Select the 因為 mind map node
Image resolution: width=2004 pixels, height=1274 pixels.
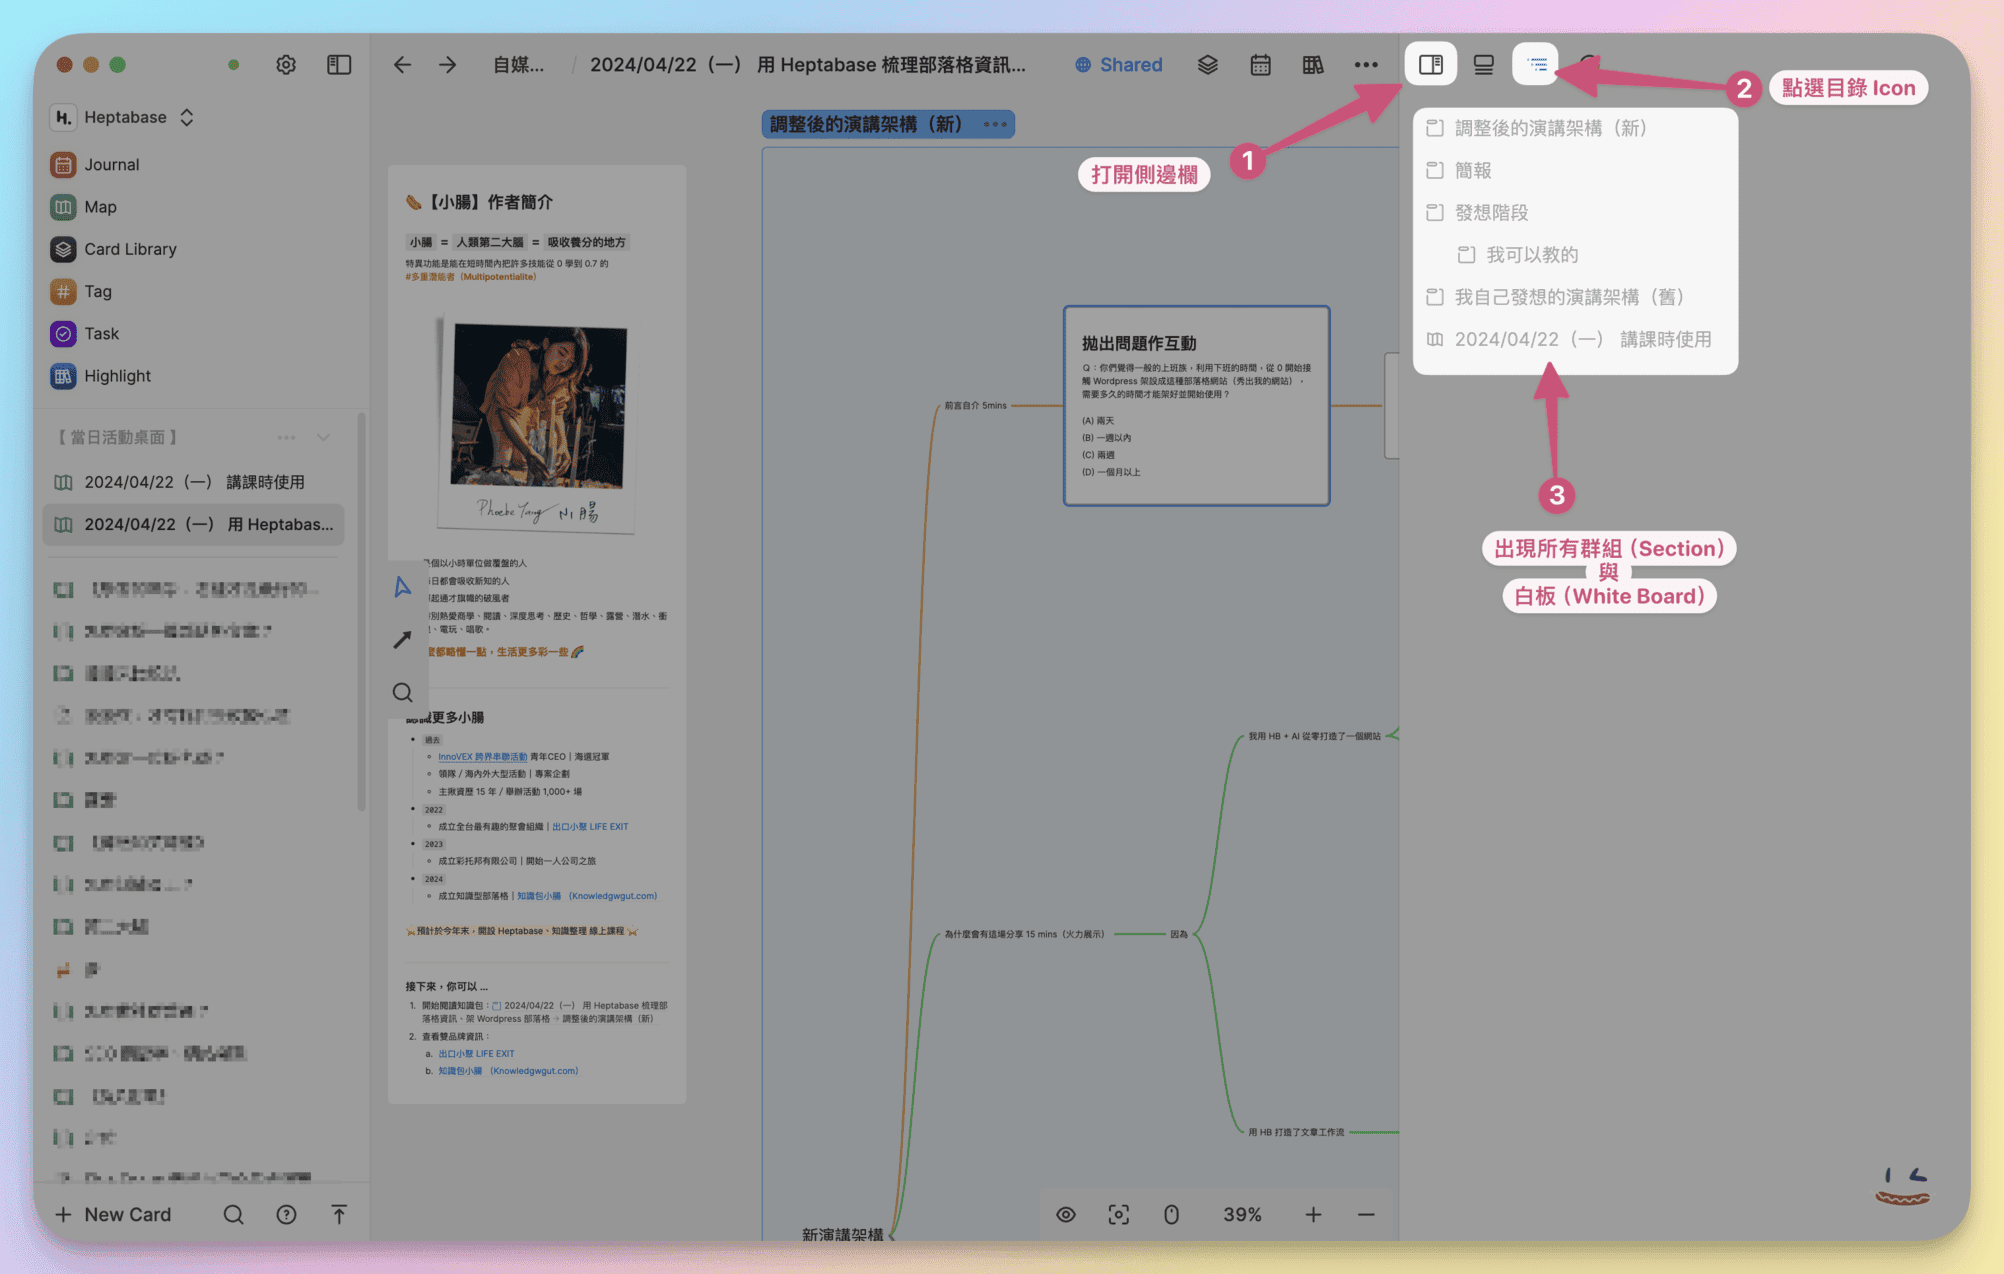coord(1179,934)
